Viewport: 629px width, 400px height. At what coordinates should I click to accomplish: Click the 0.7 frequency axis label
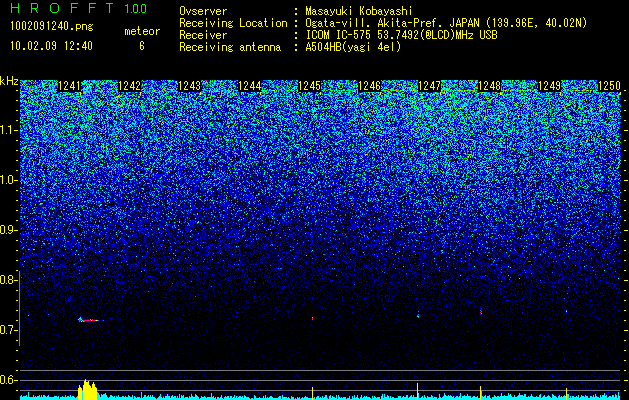click(7, 330)
